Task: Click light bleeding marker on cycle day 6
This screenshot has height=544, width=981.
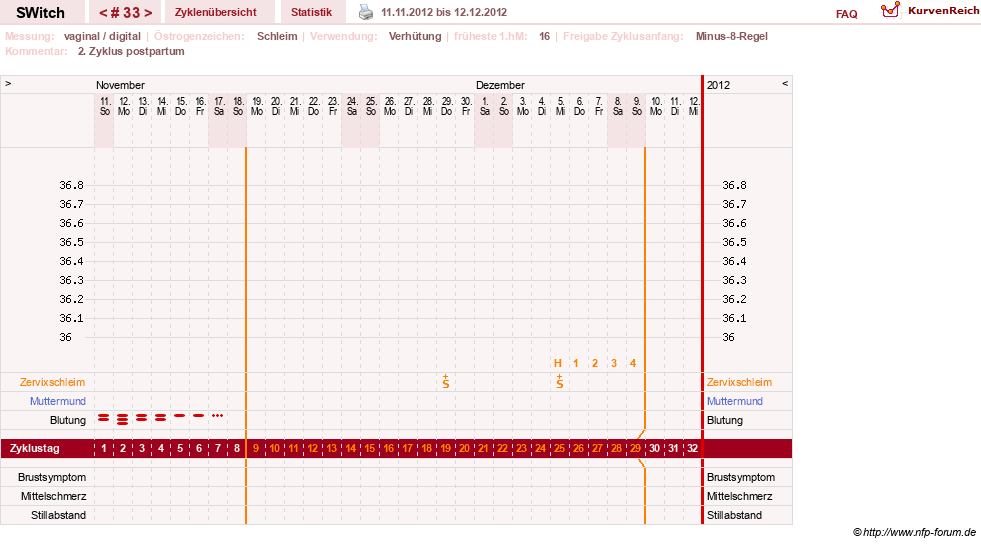Action: (198, 415)
